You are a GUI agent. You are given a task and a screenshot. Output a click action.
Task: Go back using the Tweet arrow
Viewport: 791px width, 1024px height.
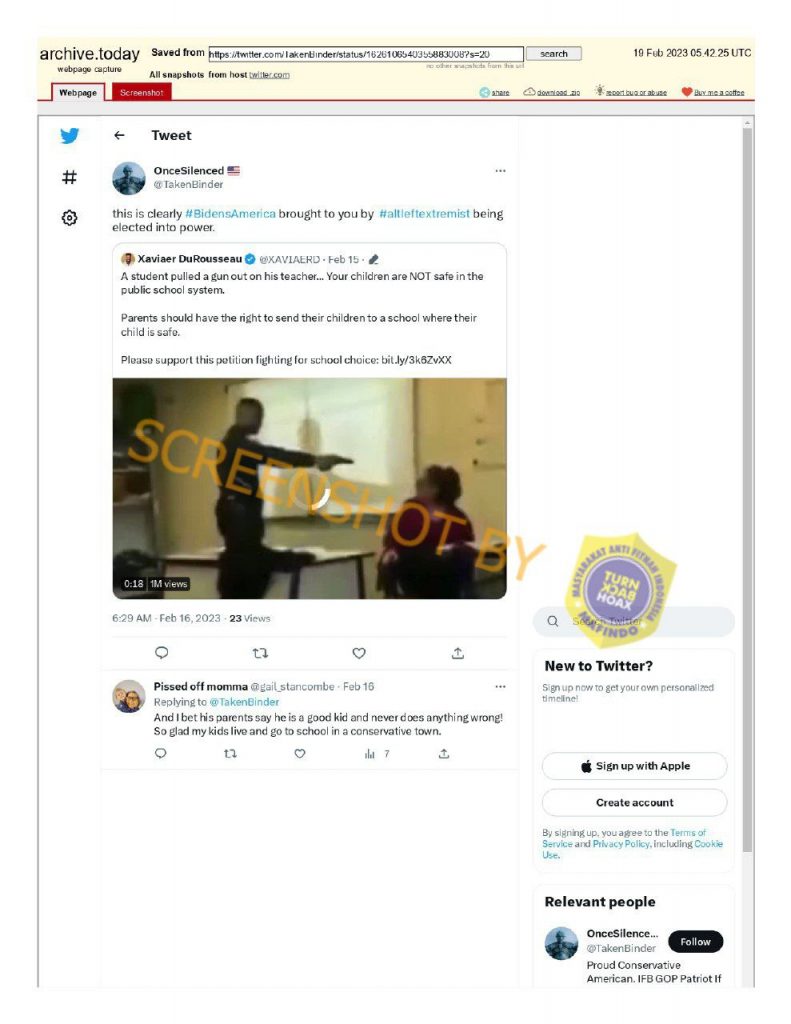point(119,135)
